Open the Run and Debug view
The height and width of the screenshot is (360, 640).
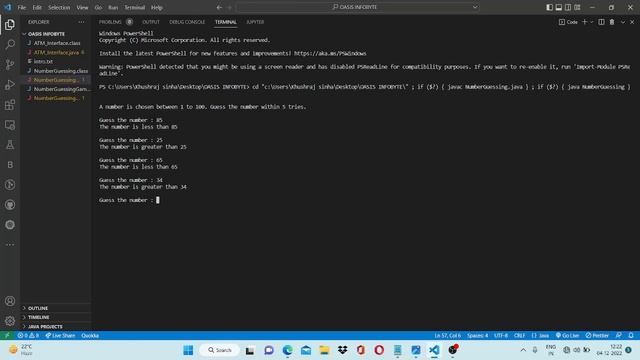(x=10, y=84)
